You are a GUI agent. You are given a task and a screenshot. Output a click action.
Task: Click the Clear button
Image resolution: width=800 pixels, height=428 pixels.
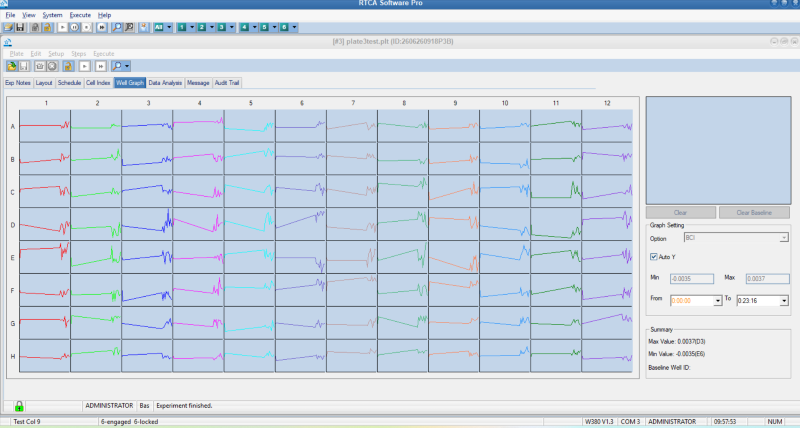click(681, 213)
